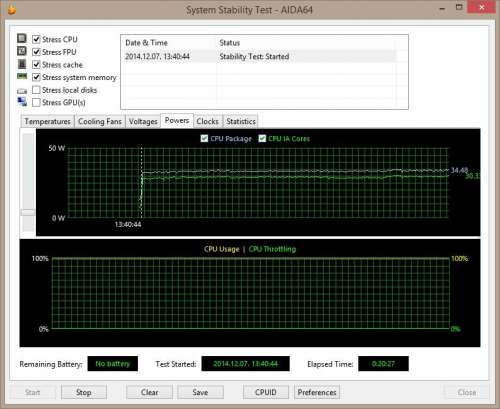
Task: Click the CPU chip icon beside Stress CPU
Action: pyautogui.click(x=22, y=38)
